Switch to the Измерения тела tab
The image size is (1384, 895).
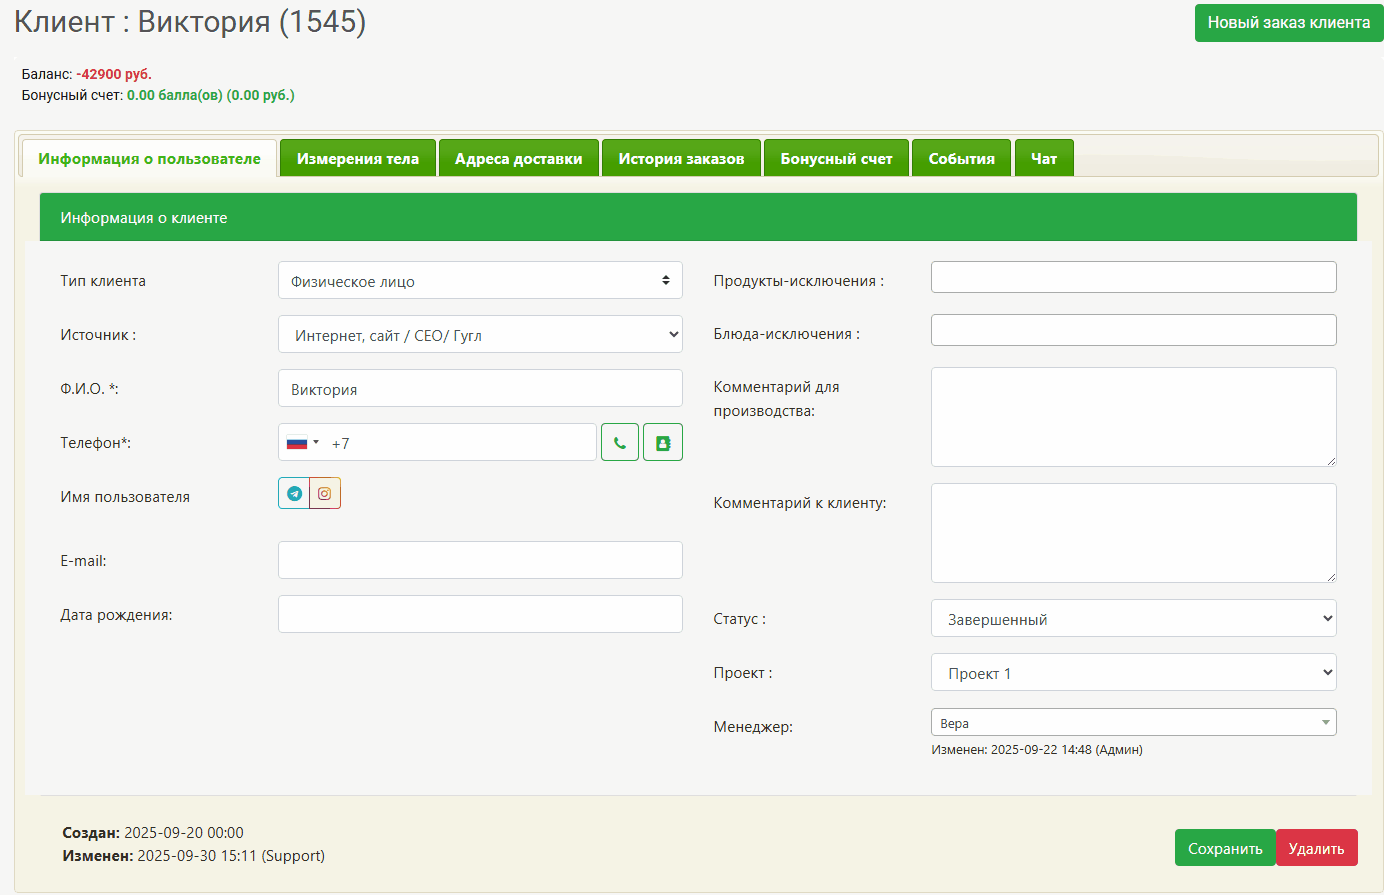(x=358, y=159)
